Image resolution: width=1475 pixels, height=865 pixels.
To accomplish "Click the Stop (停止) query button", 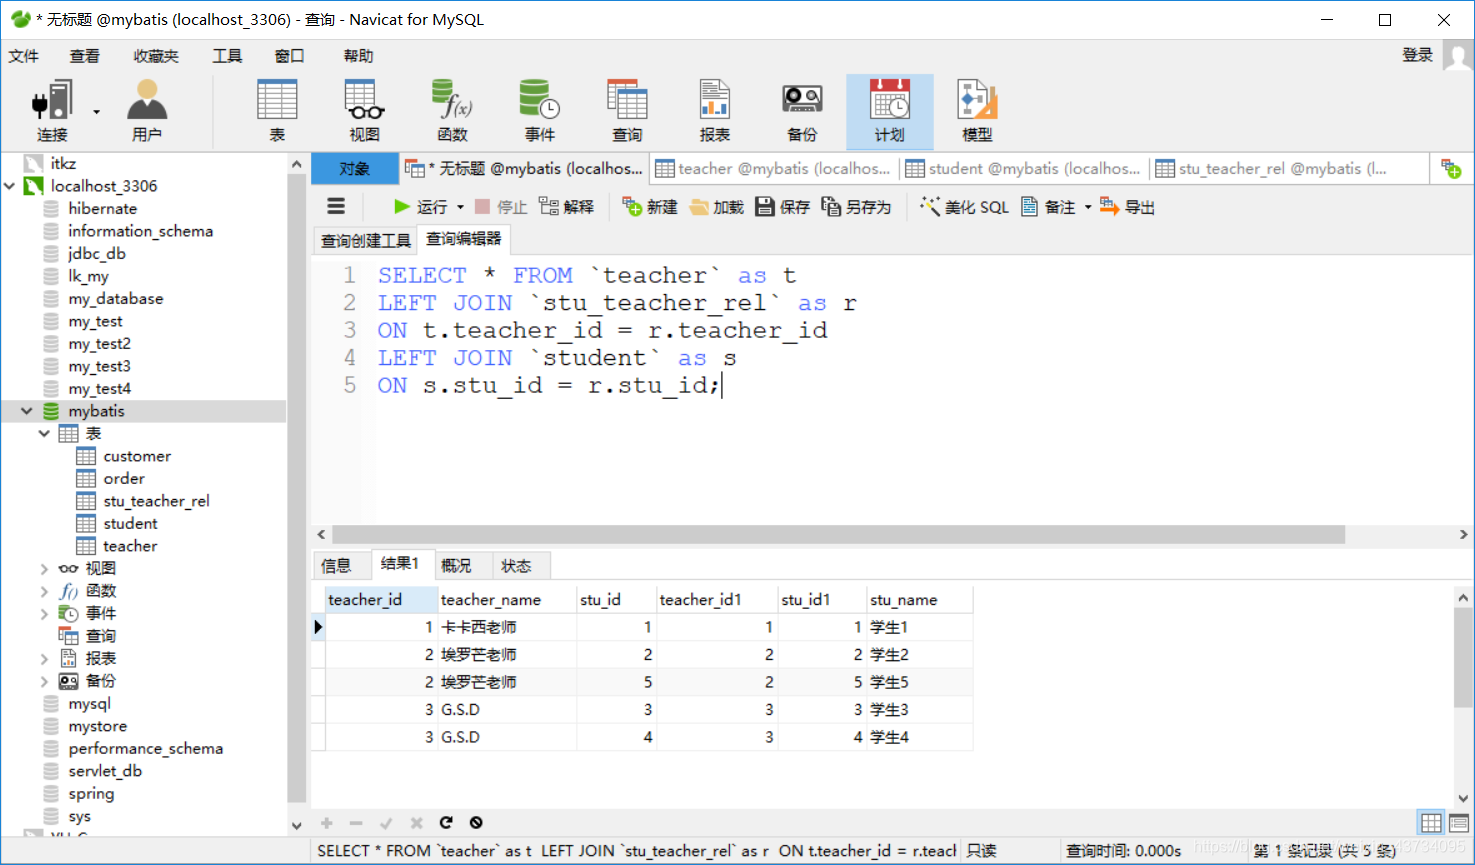I will (x=501, y=207).
